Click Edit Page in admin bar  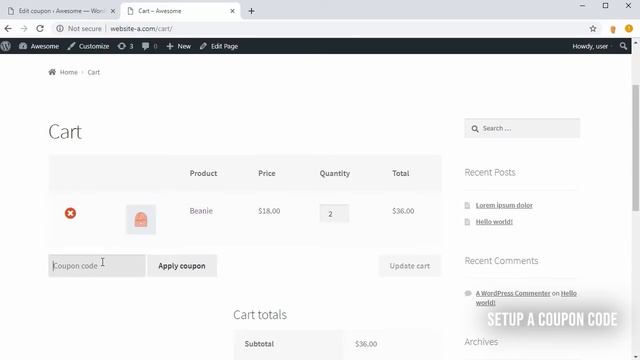(x=219, y=46)
